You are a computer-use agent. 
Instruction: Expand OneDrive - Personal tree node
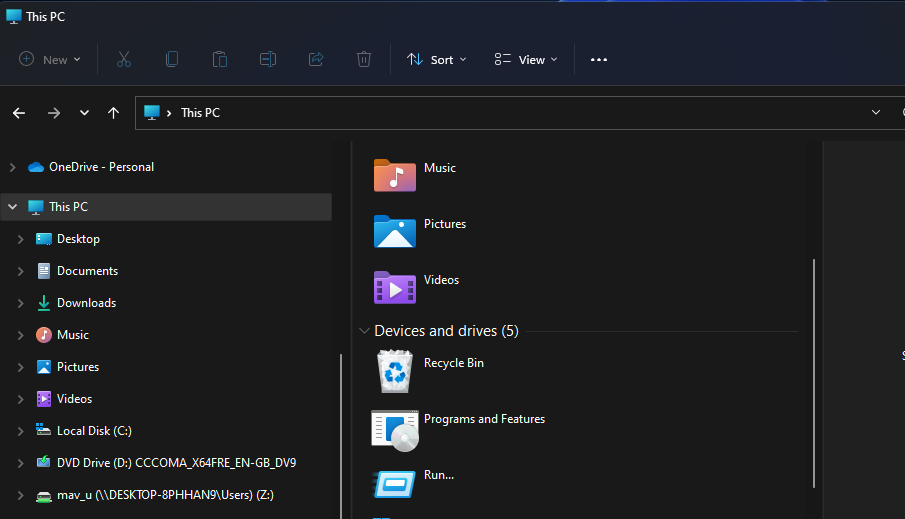click(x=13, y=167)
